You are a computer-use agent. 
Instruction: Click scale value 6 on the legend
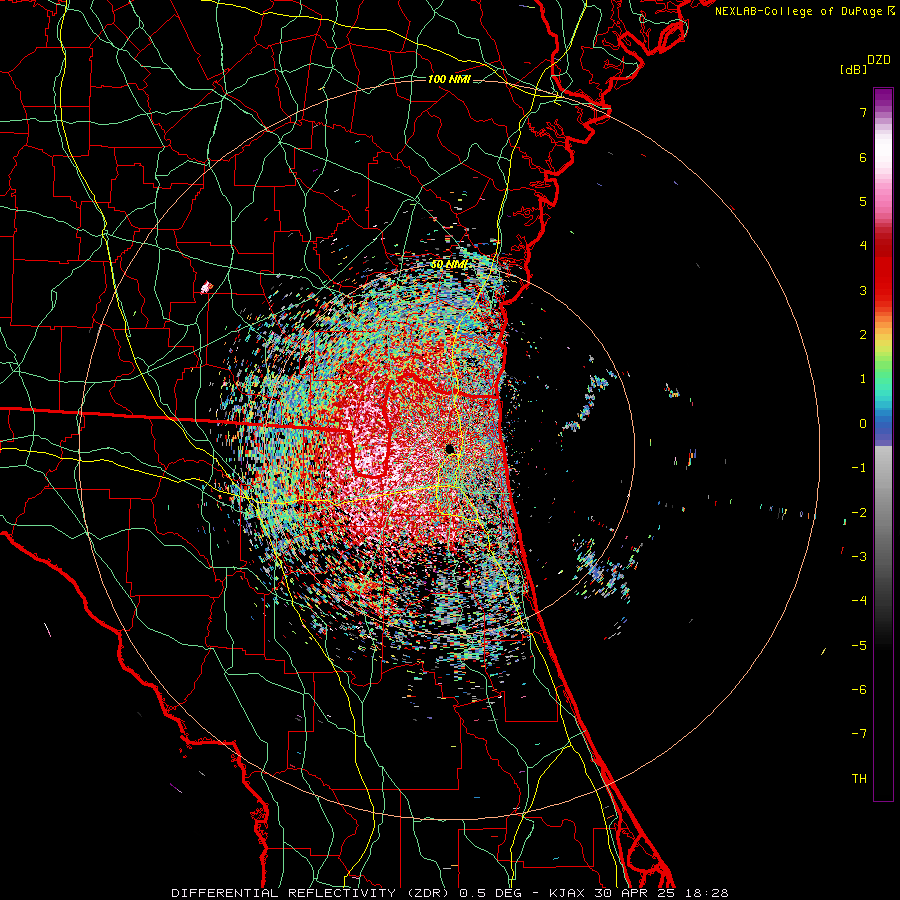(x=863, y=157)
